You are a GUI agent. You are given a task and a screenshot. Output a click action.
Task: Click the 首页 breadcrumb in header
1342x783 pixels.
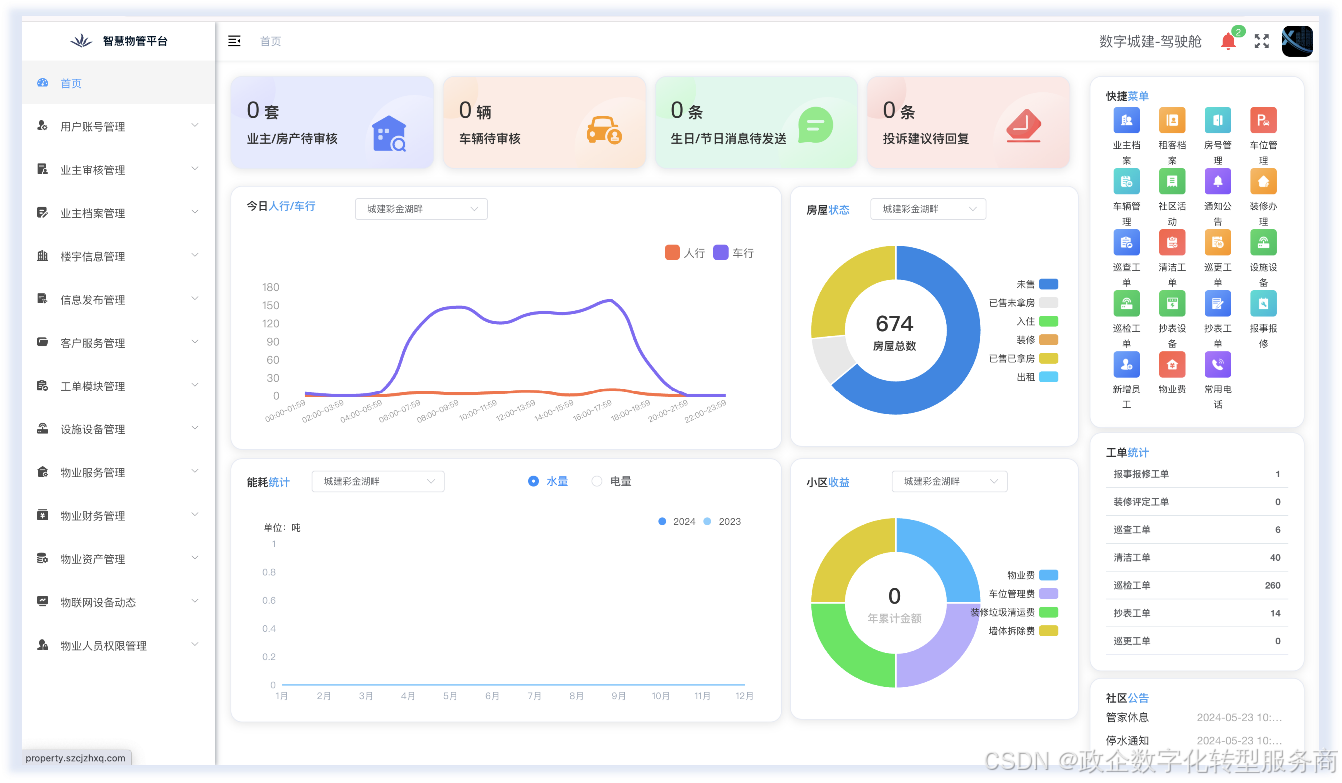pyautogui.click(x=270, y=41)
